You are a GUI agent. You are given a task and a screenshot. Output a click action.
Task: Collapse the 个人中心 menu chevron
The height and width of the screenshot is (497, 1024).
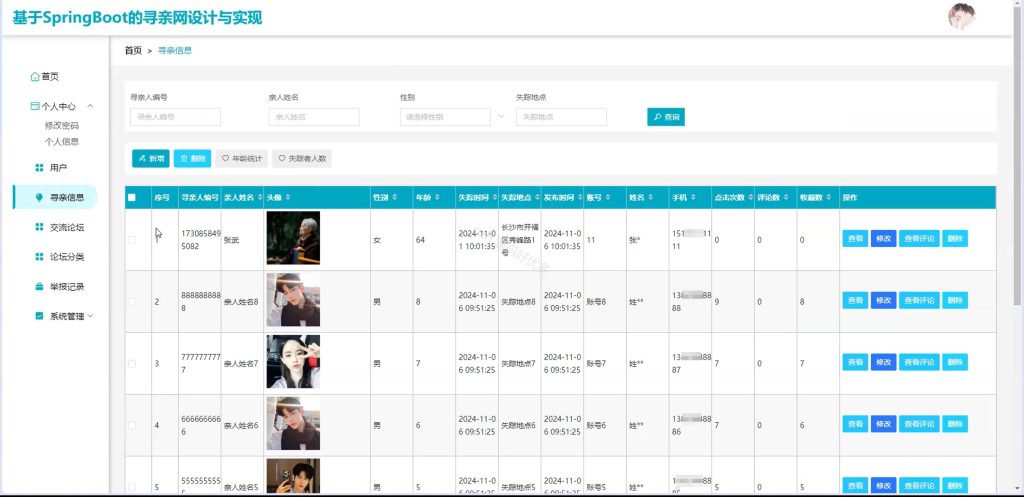pyautogui.click(x=90, y=106)
